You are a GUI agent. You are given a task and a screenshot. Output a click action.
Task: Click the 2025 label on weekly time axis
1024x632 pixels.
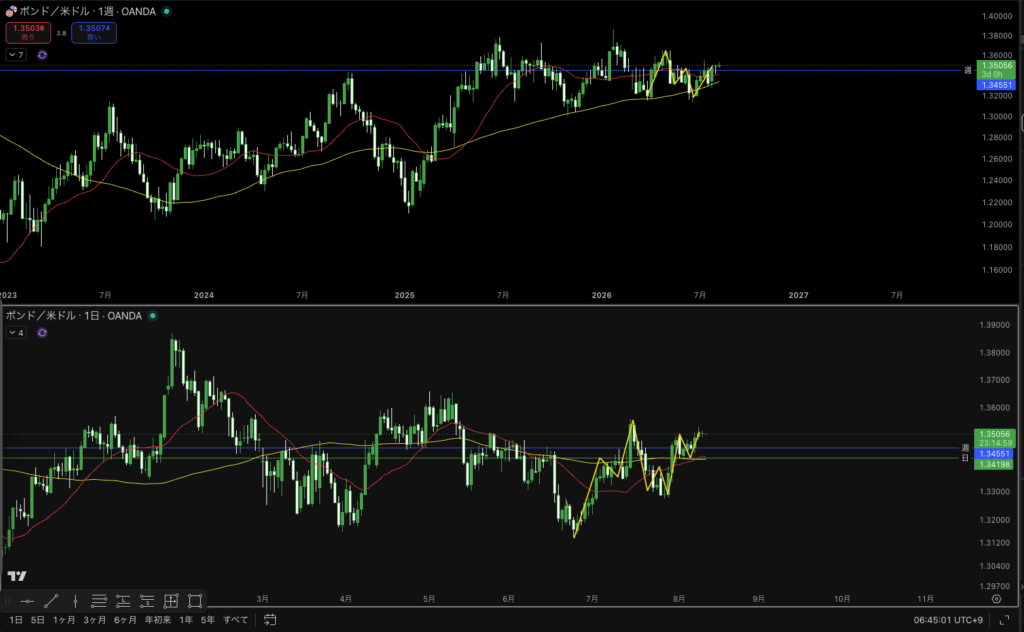click(404, 295)
